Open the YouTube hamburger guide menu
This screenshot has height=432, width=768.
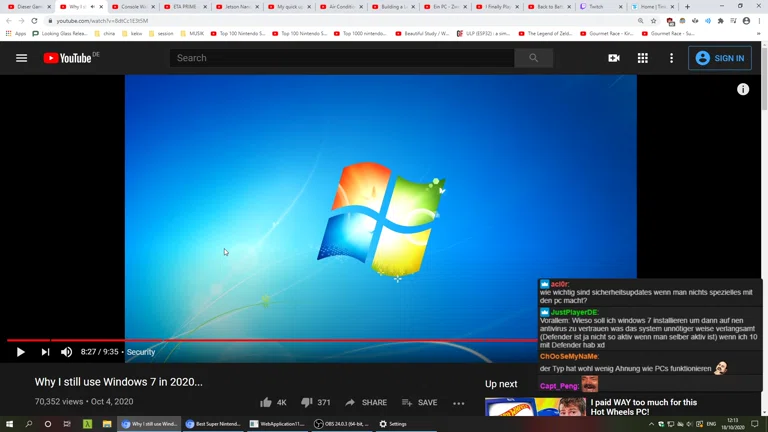pyautogui.click(x=22, y=58)
